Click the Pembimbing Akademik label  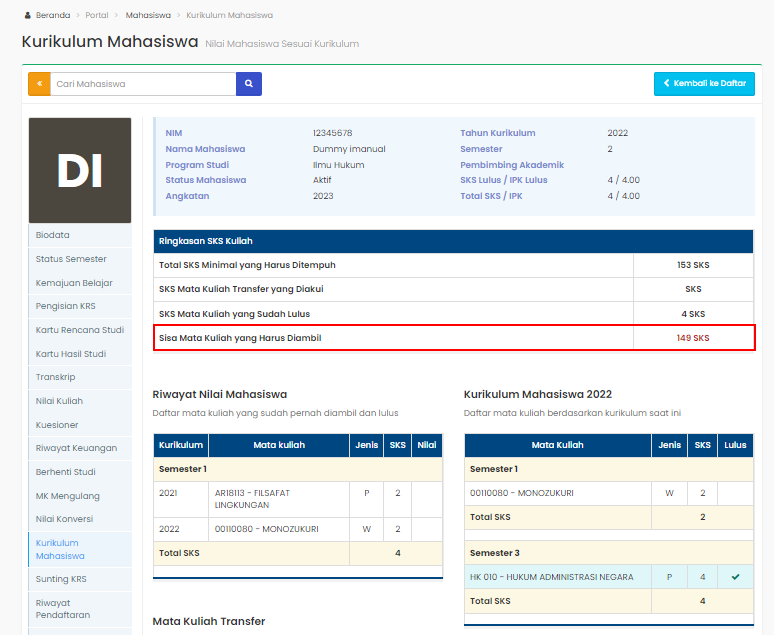512,165
